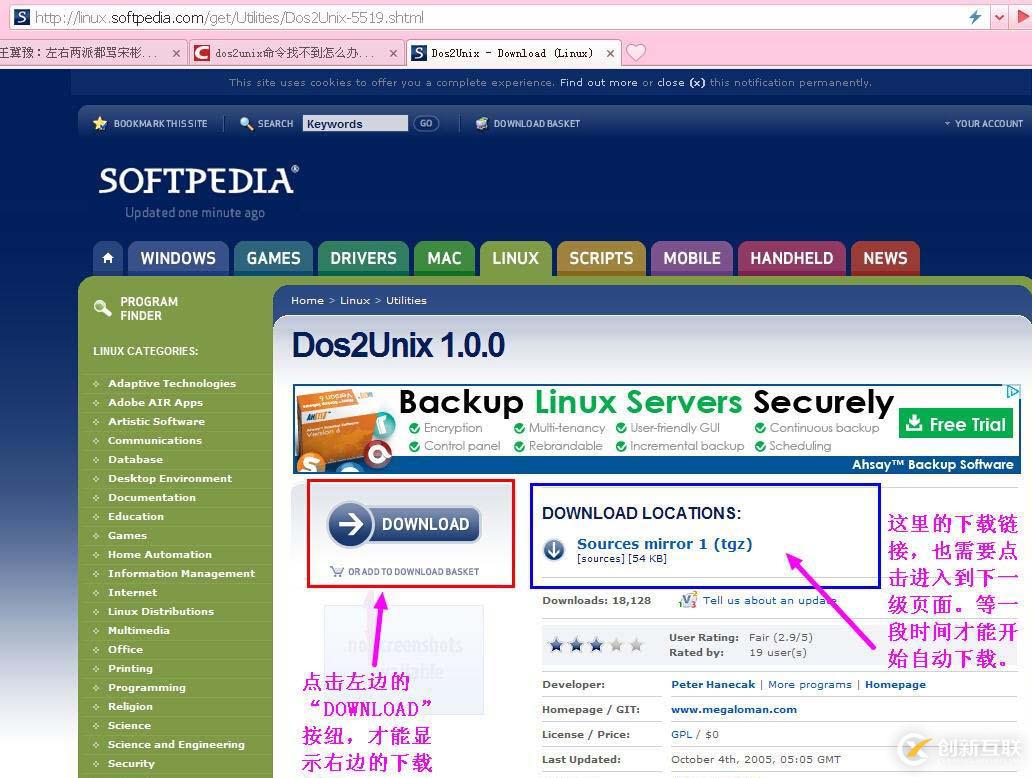Open the Home Automation category
The image size is (1032, 778).
(160, 554)
